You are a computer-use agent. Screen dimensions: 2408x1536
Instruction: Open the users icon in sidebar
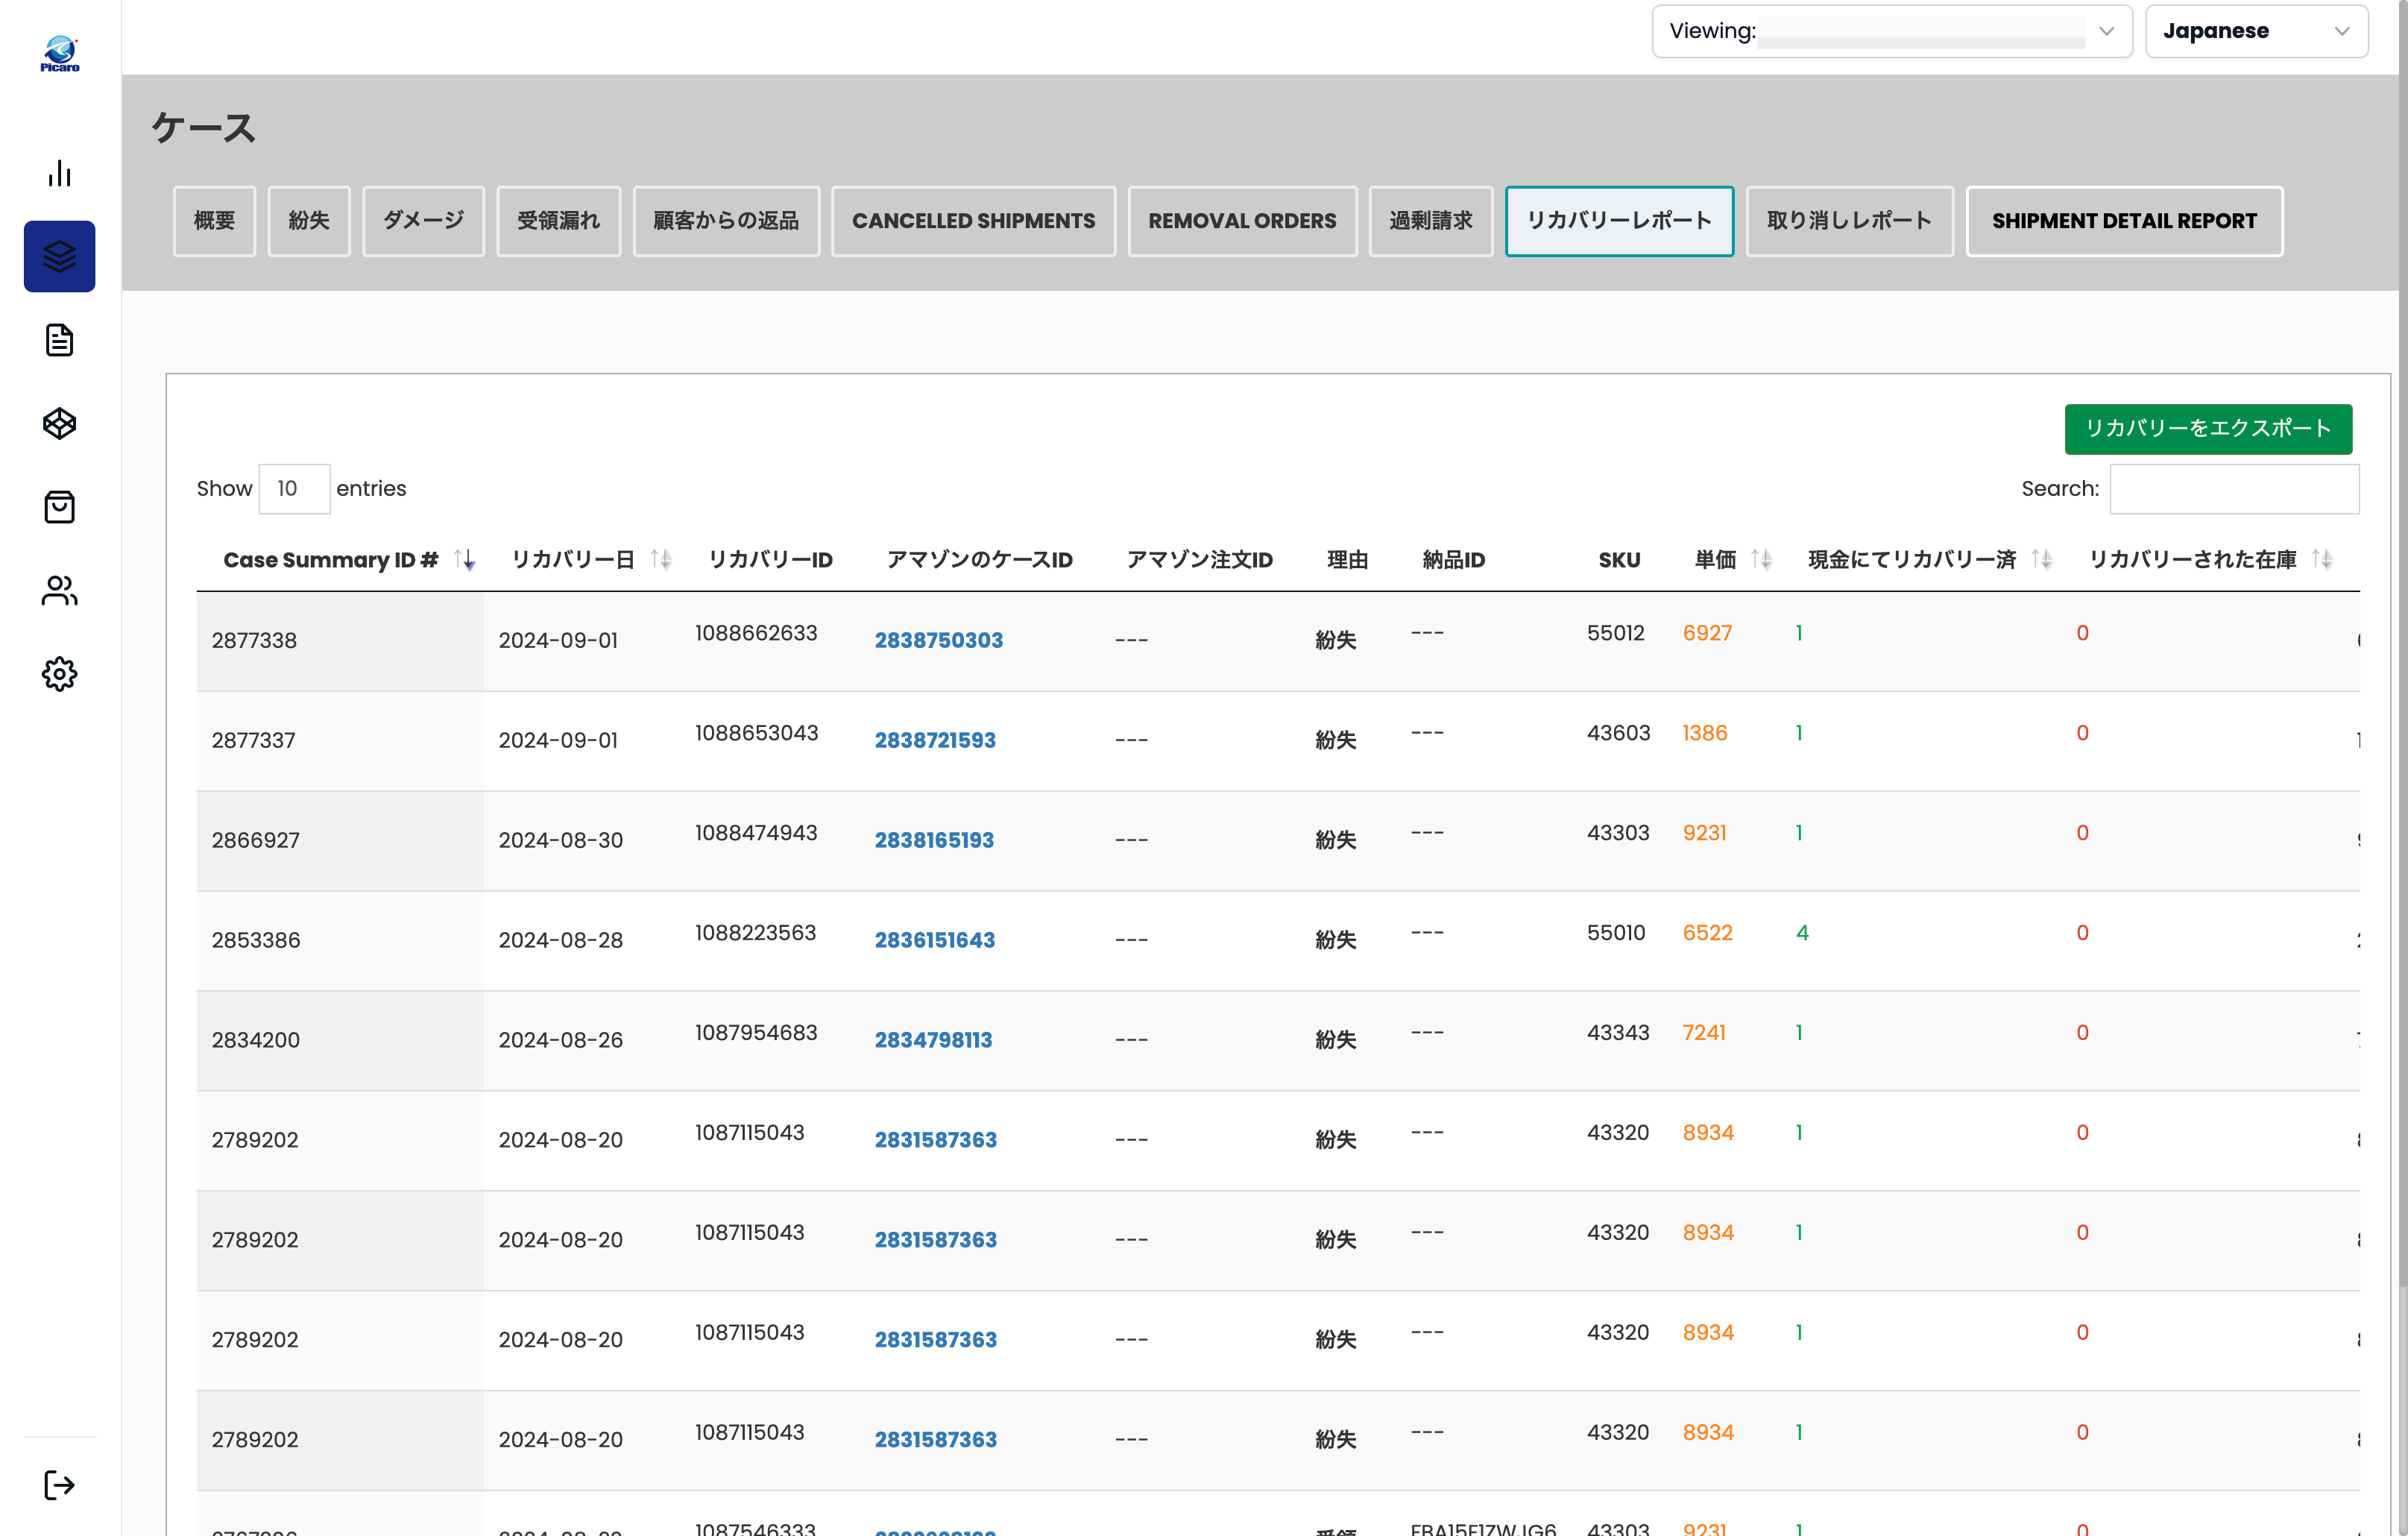(60, 591)
